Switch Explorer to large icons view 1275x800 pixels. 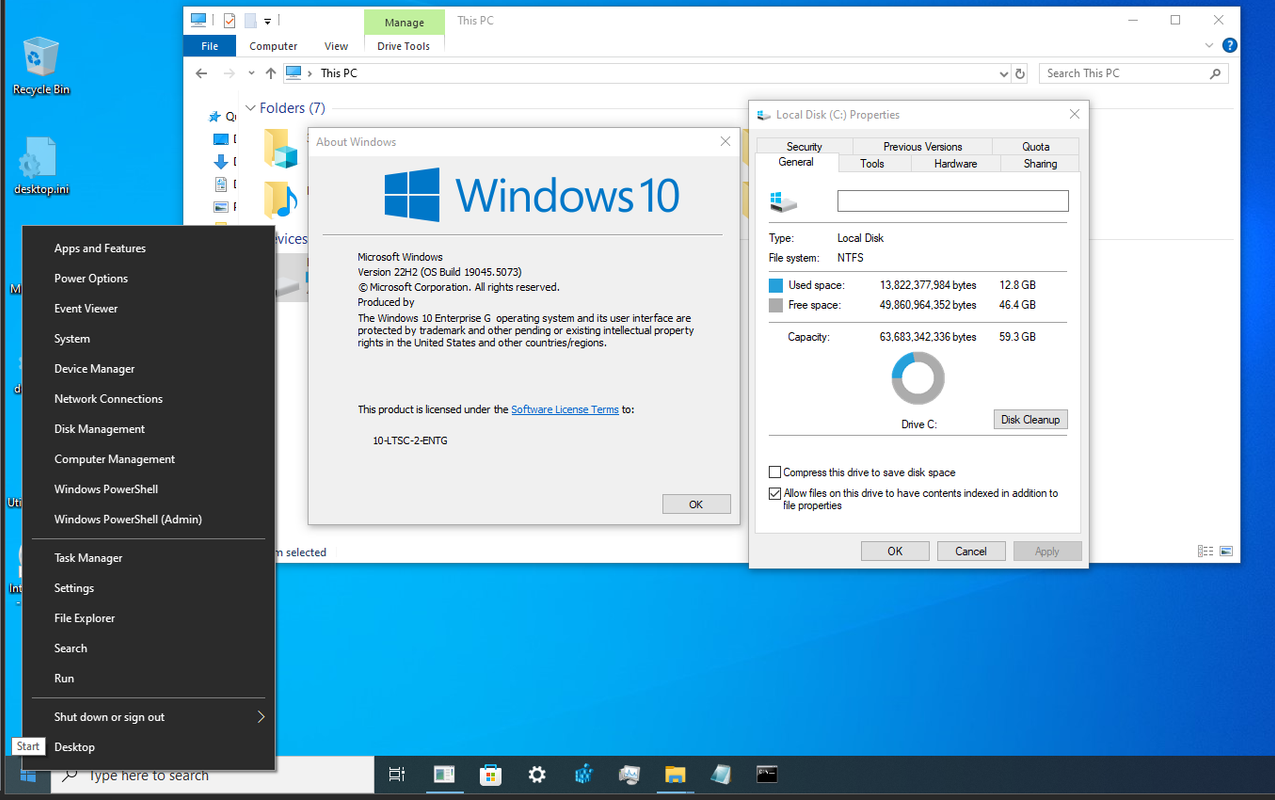pos(1226,551)
